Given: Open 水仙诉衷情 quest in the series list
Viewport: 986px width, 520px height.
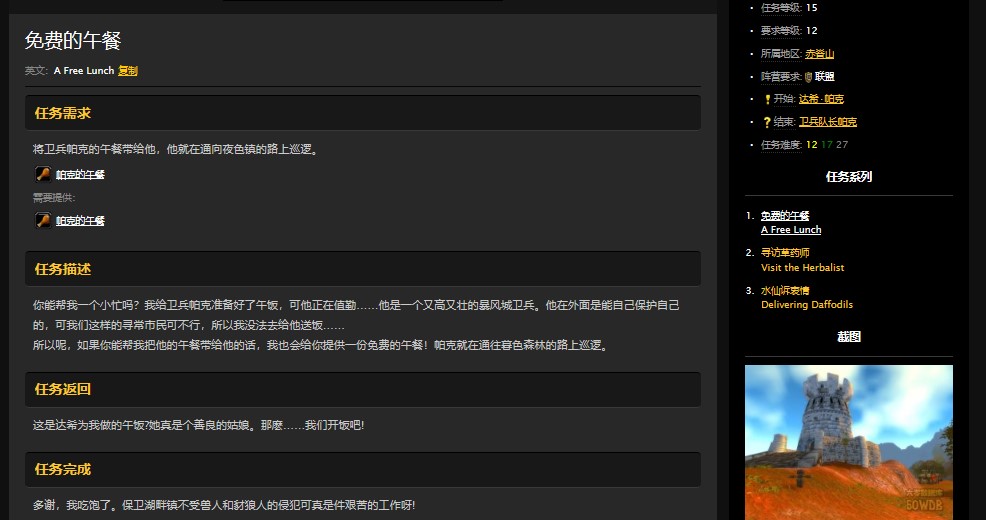Looking at the screenshot, I should 785,291.
